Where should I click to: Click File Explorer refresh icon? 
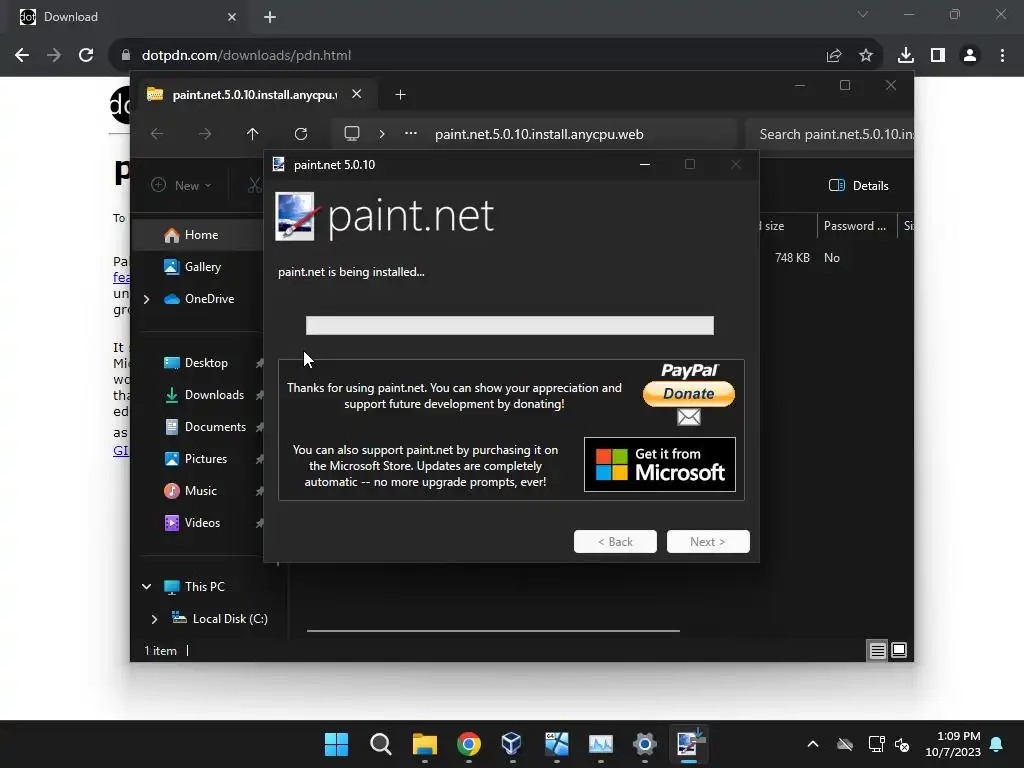(x=300, y=134)
